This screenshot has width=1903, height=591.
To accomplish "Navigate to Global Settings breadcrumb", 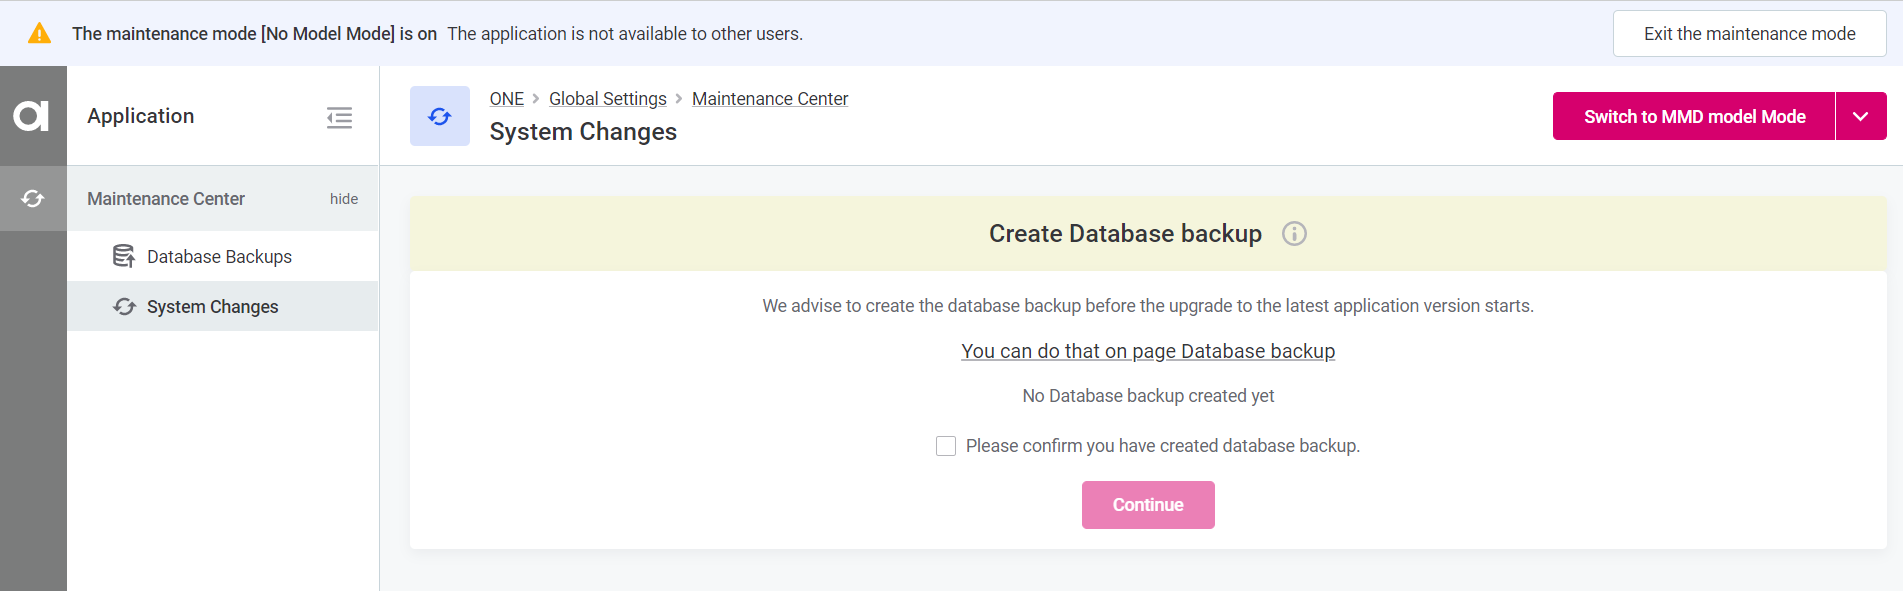I will click(607, 99).
